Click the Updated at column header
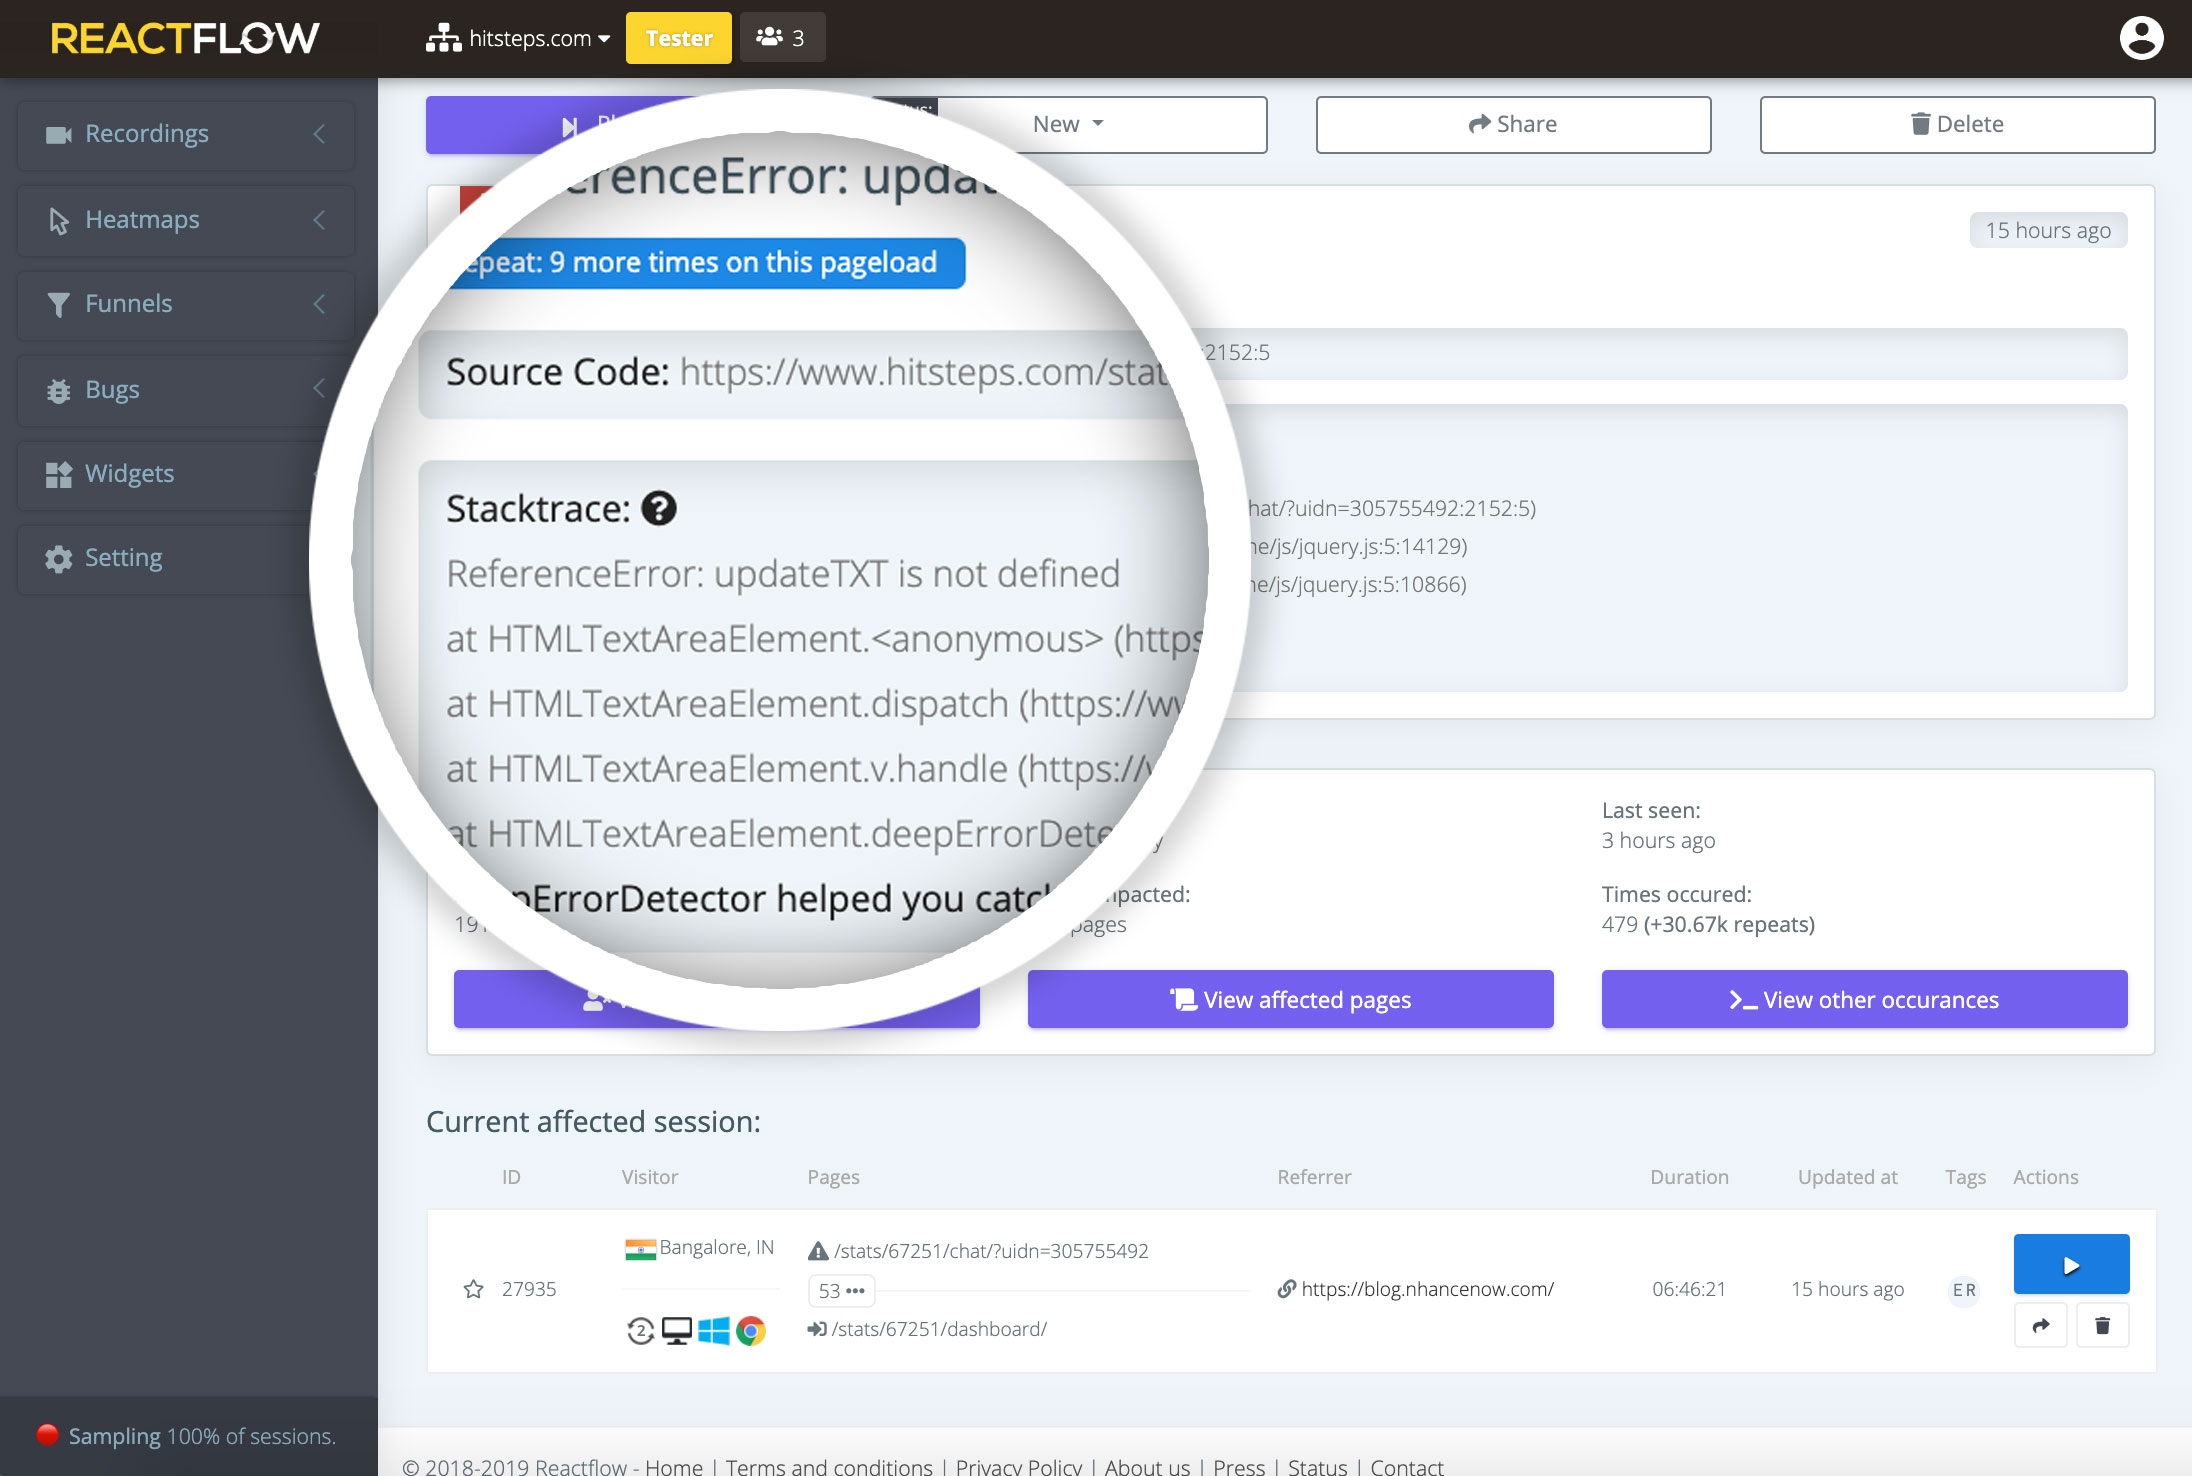 pos(1847,1177)
